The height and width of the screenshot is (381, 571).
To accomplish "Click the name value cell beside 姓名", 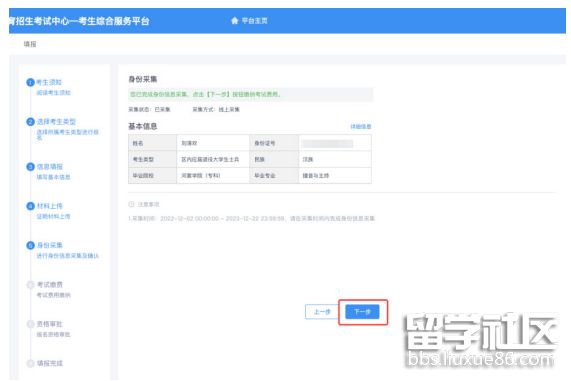I will (213, 143).
